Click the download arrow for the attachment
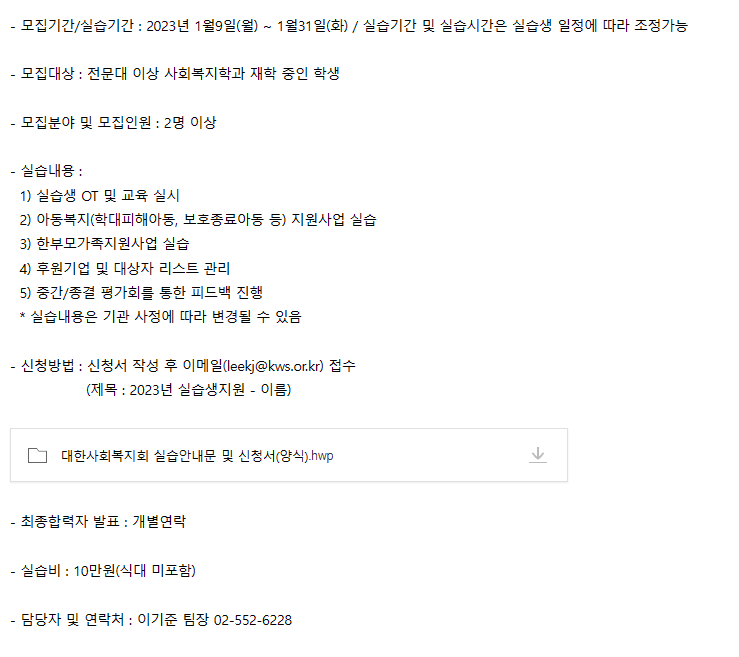Viewport: 739px width, 657px height. [x=538, y=455]
